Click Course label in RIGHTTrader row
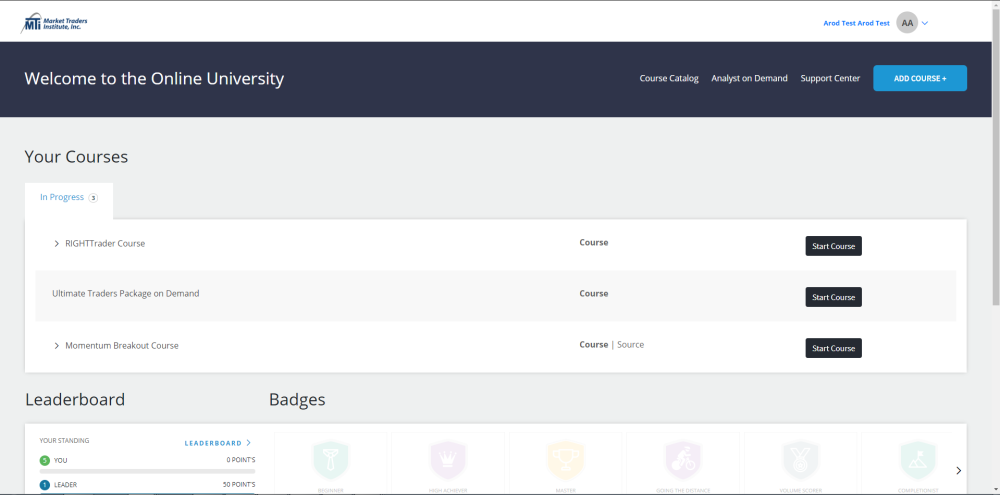The image size is (1000, 495). [594, 242]
